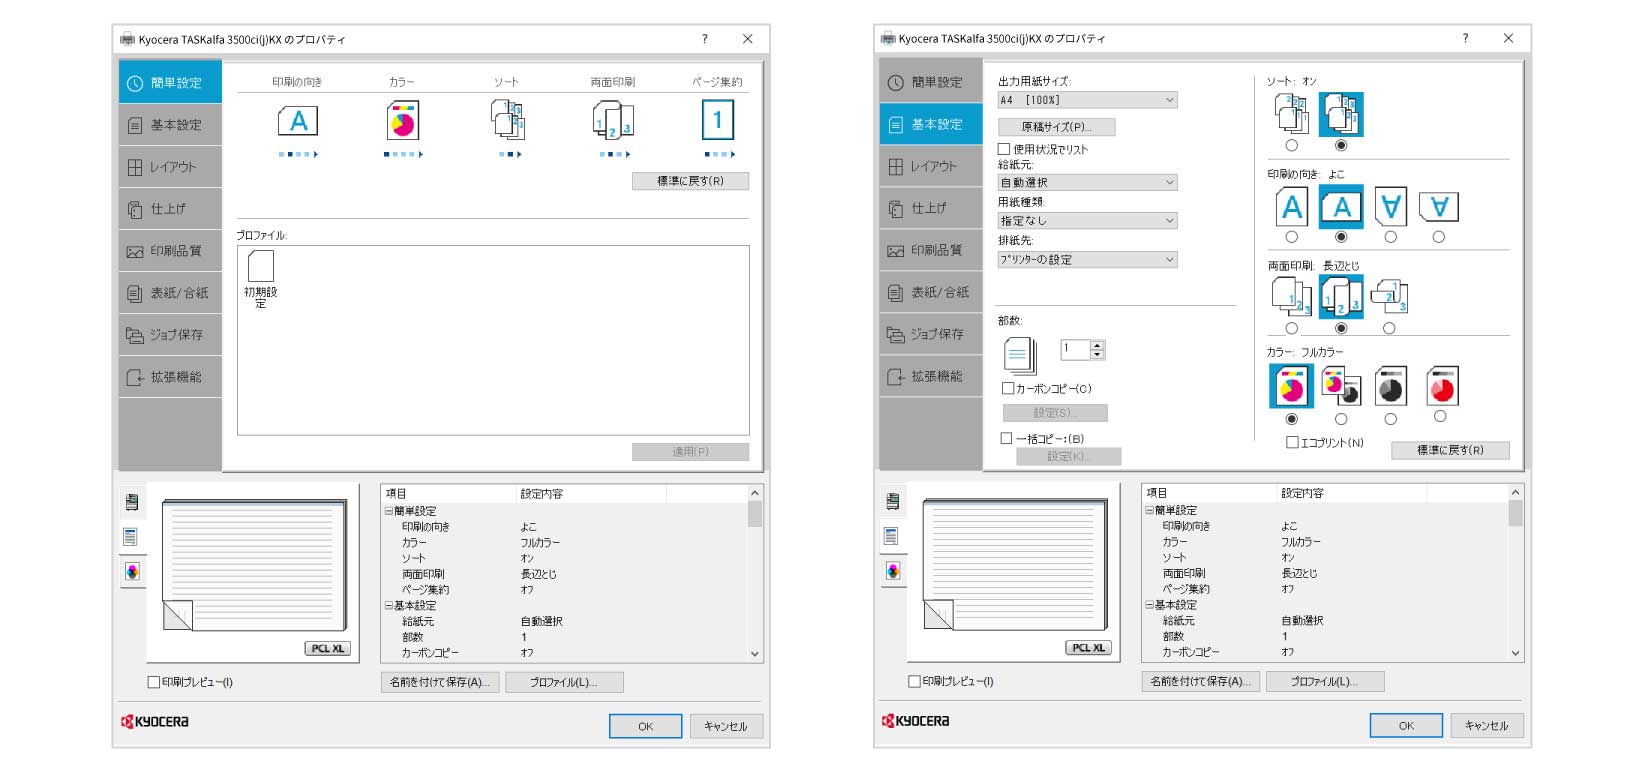Choose the landscape orientation icon in right window

click(1341, 207)
